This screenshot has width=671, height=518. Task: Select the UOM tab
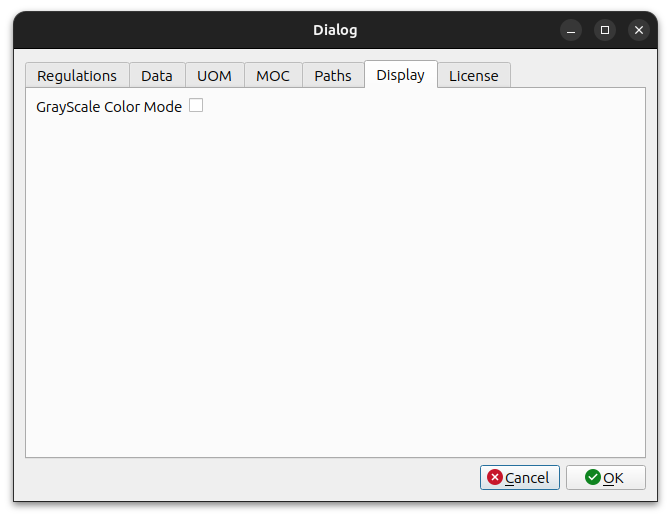[214, 76]
